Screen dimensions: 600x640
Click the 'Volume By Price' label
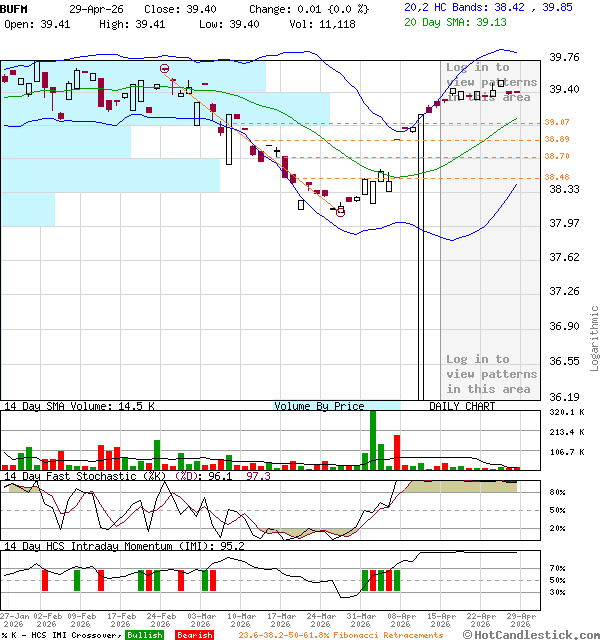pyautogui.click(x=320, y=407)
